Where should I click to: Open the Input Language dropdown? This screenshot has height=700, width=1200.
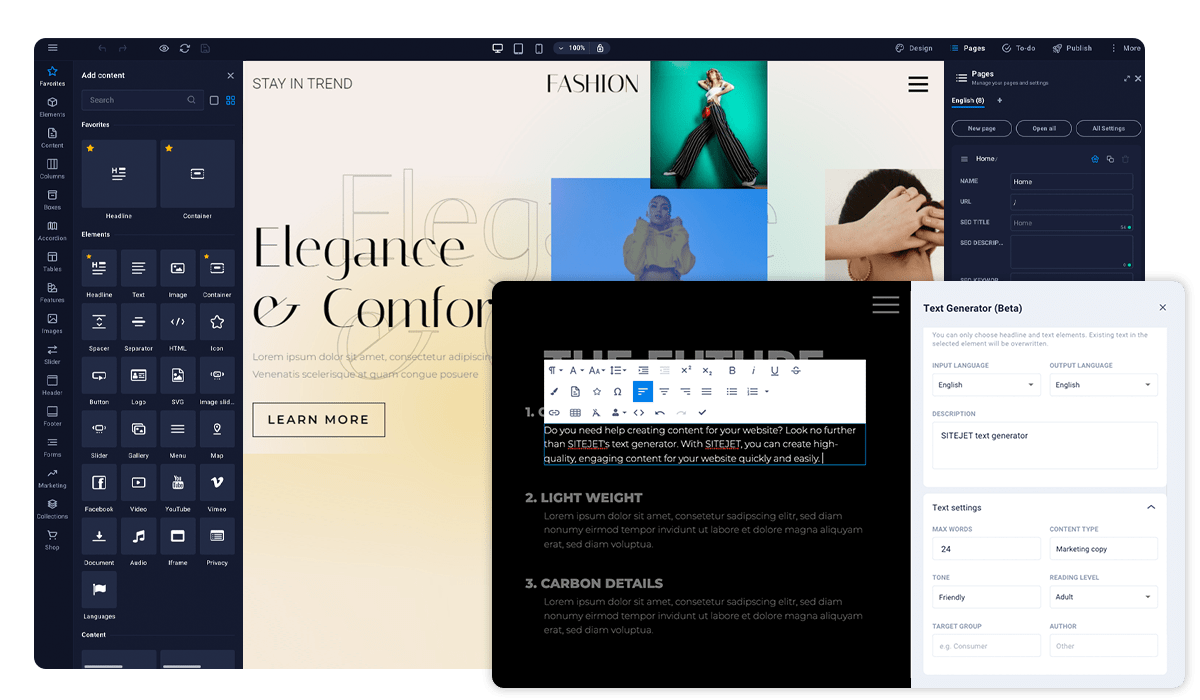(986, 385)
